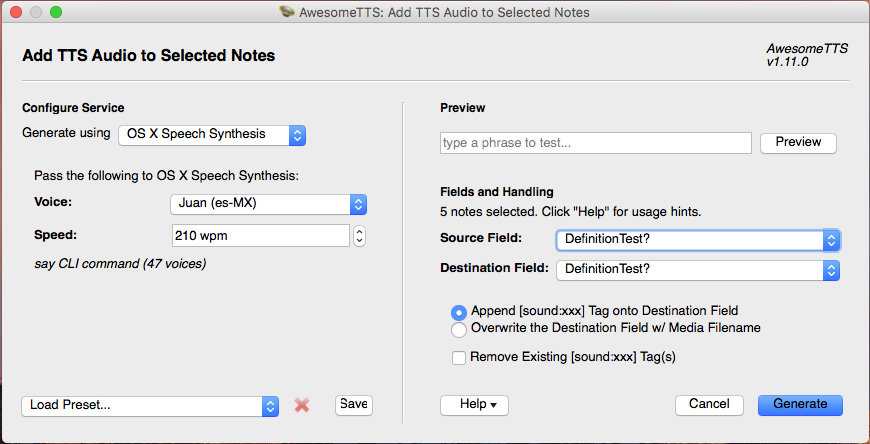
Task: Click the 'Configure Service' heading
Action: (73, 108)
